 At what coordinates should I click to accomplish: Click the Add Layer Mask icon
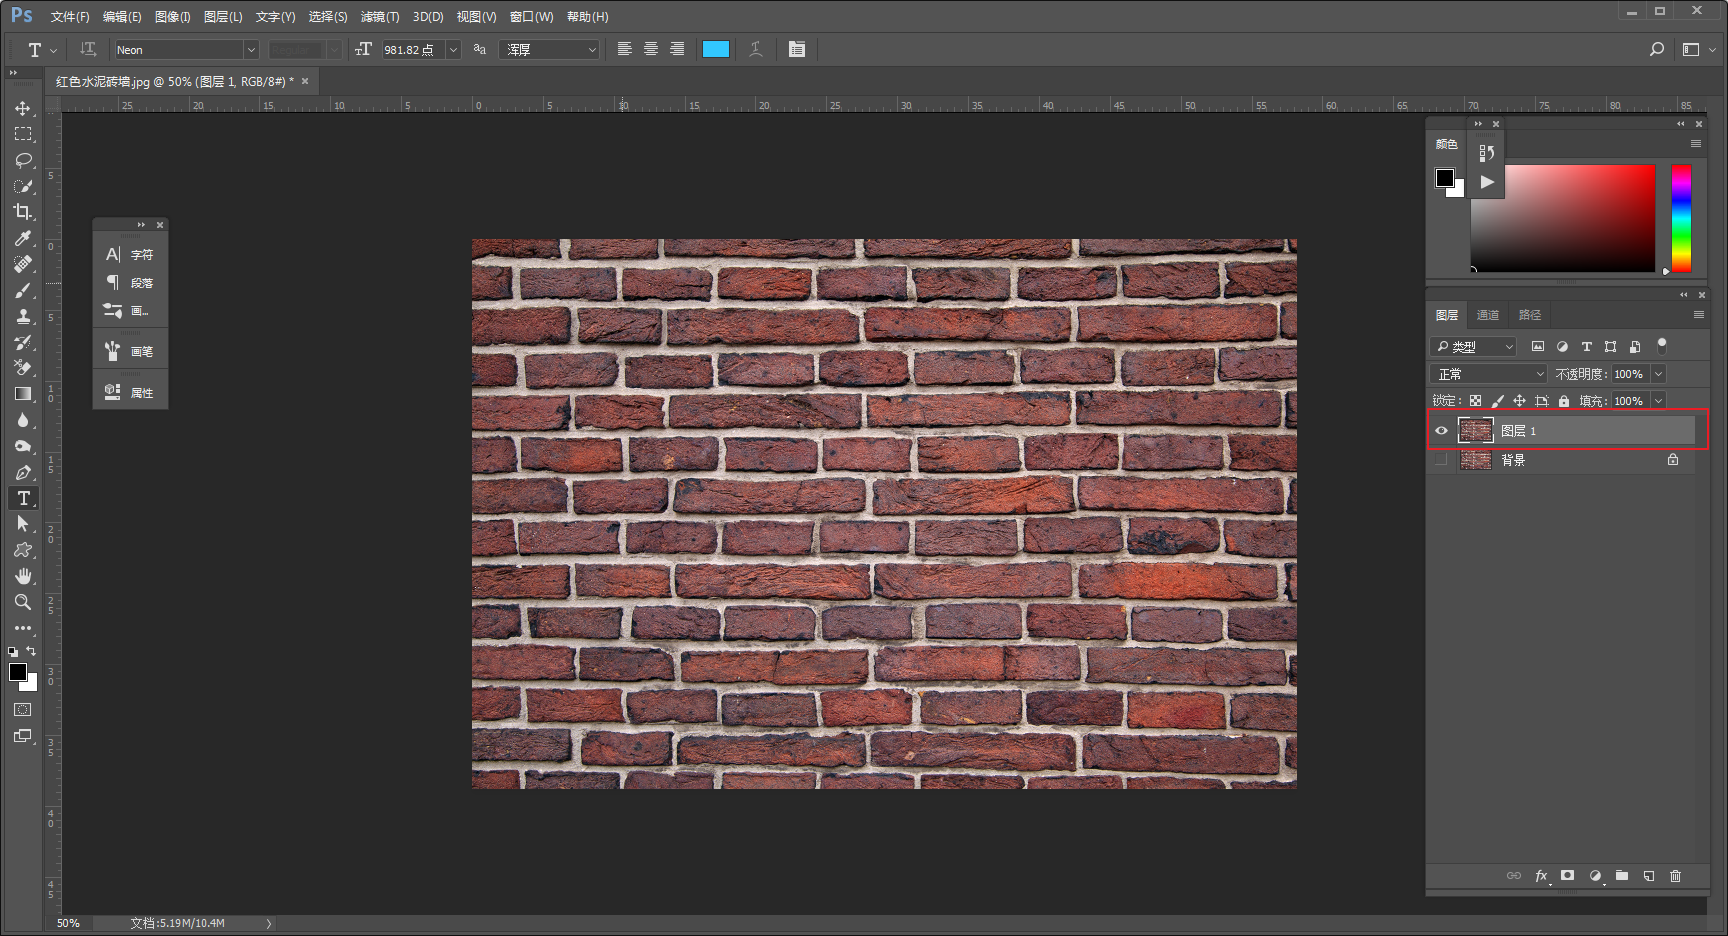(x=1568, y=876)
